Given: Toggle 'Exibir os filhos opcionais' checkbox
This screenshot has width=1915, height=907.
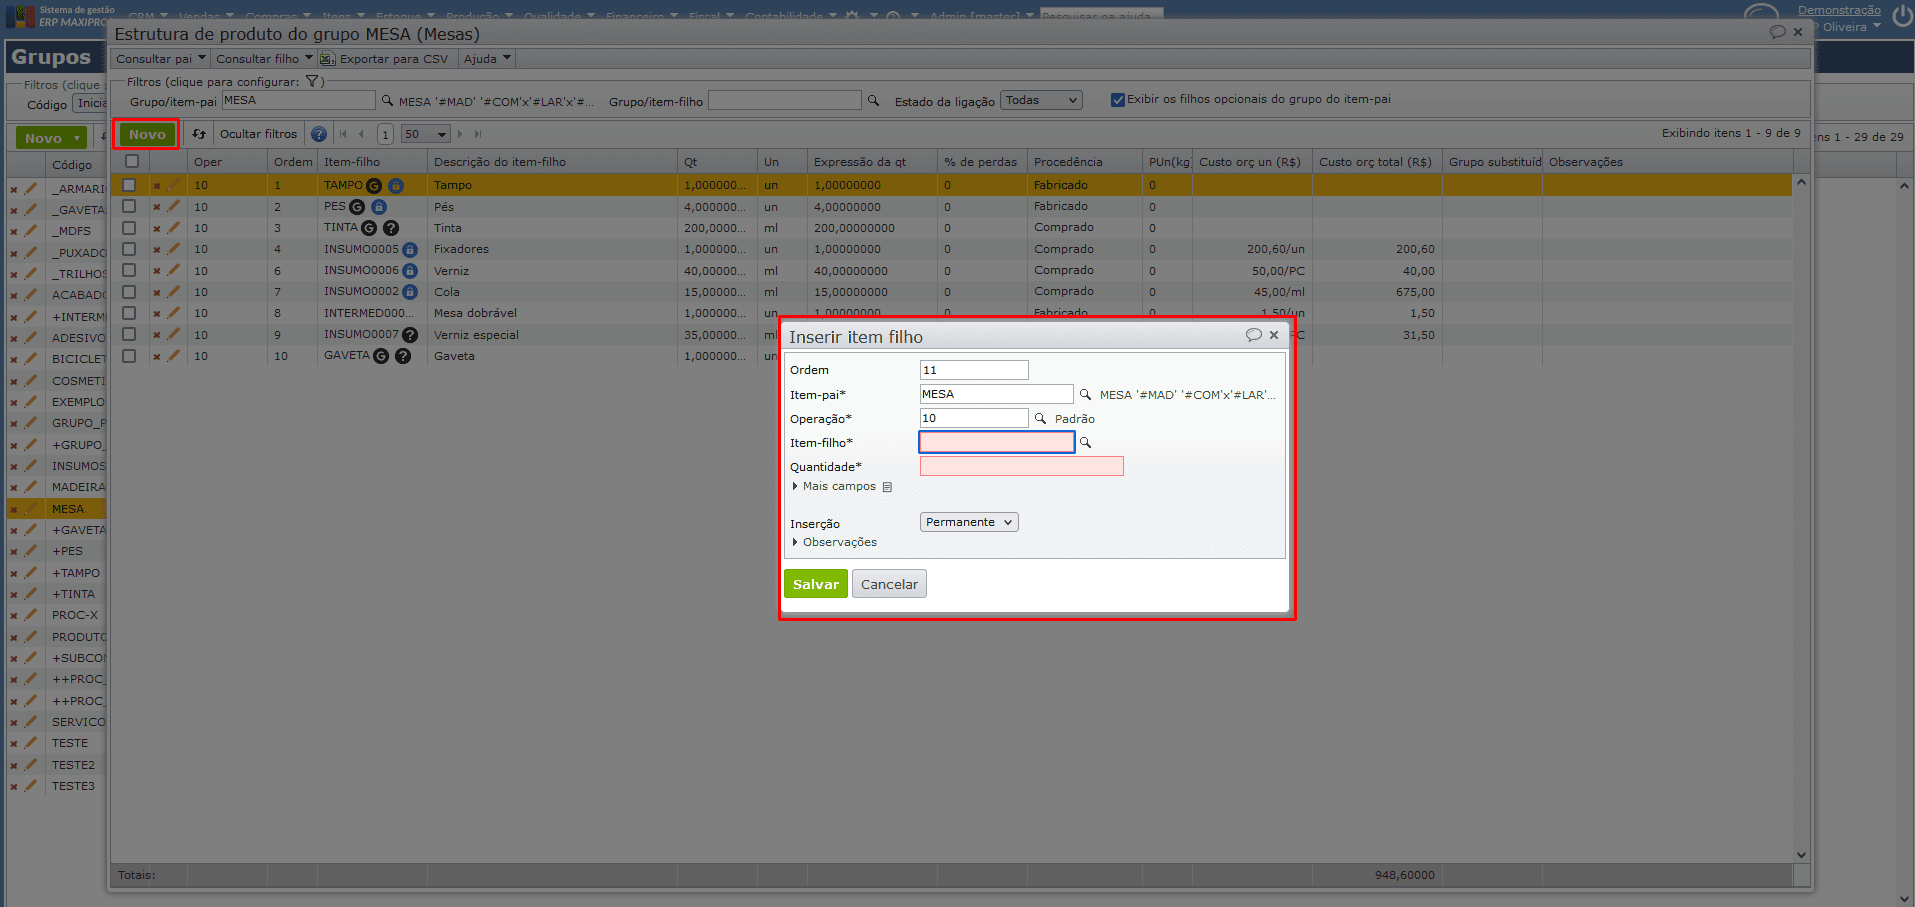Looking at the screenshot, I should (1118, 100).
